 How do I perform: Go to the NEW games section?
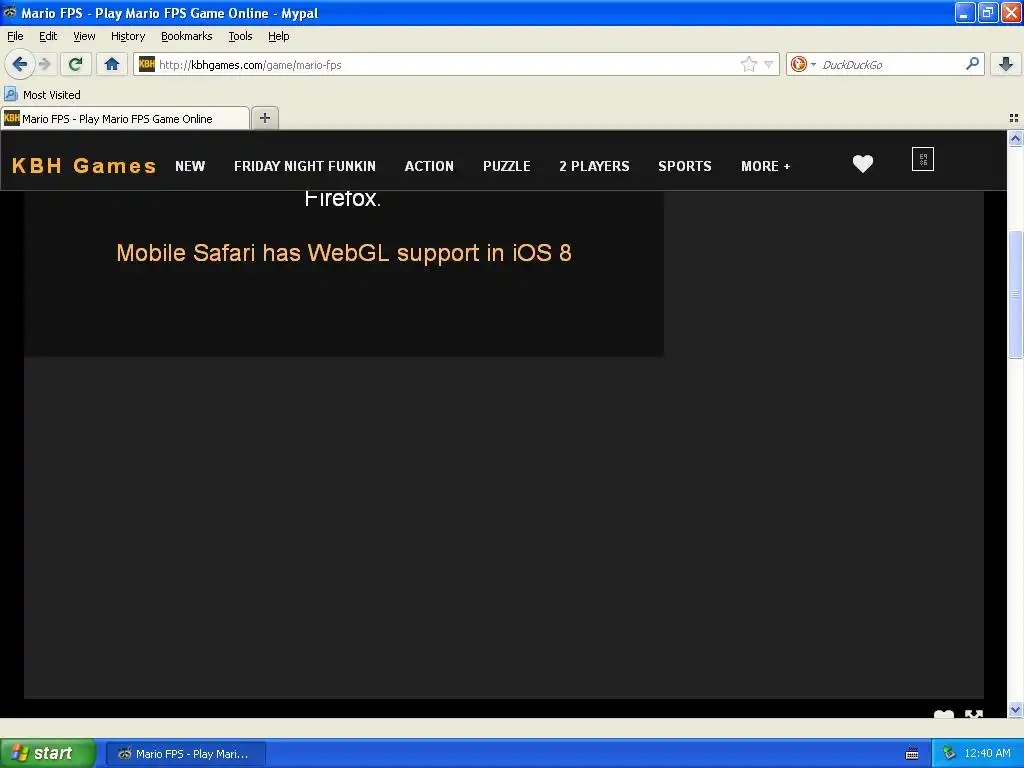pos(190,166)
